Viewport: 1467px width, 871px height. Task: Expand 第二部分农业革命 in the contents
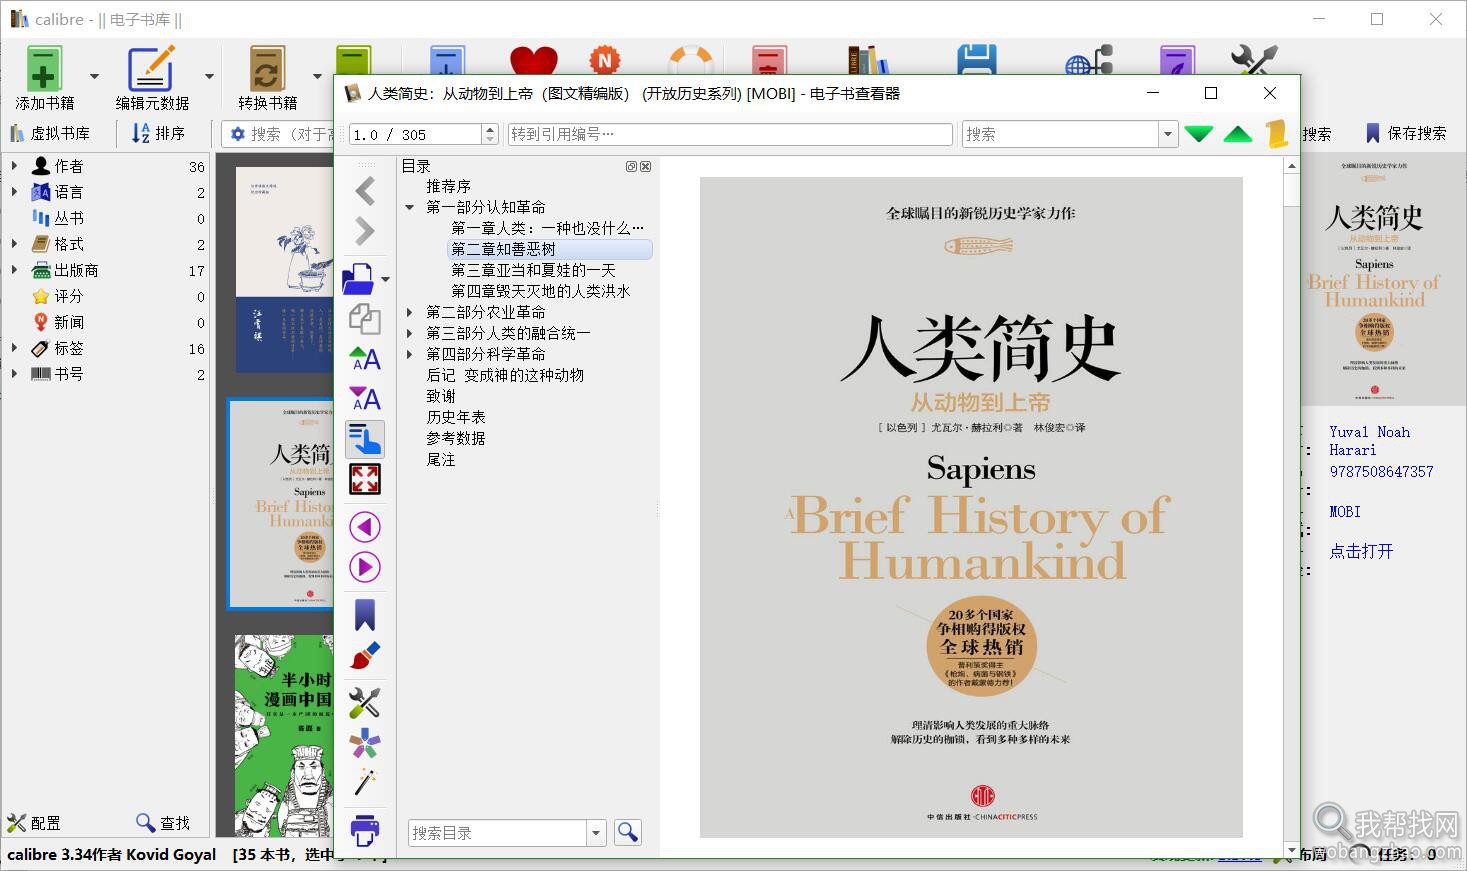[410, 312]
